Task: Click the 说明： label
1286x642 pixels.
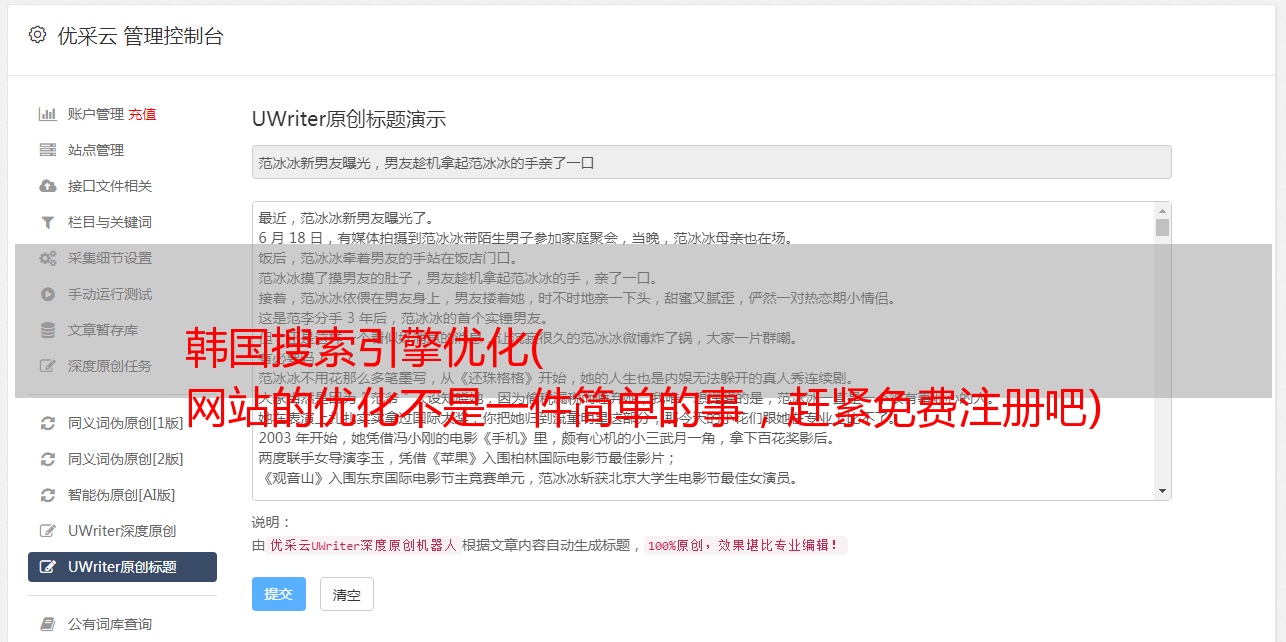Action: (x=271, y=523)
